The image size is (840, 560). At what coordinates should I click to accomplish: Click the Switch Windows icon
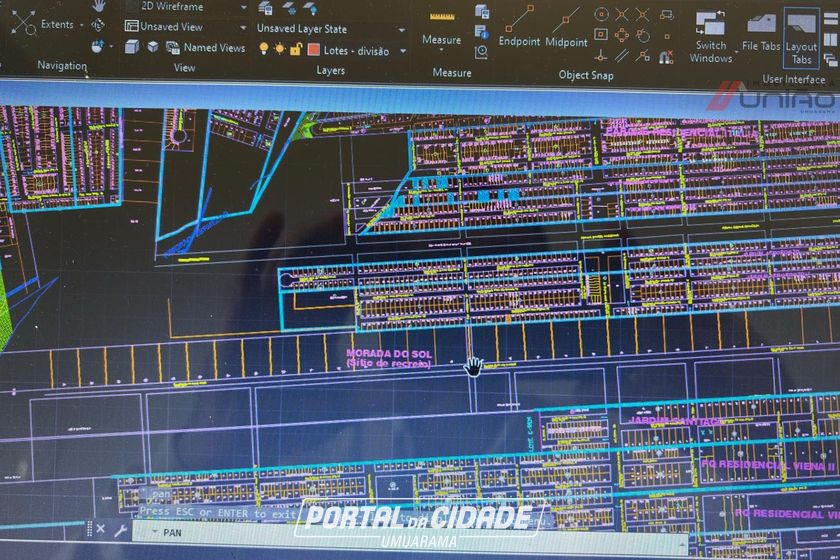pos(710,36)
